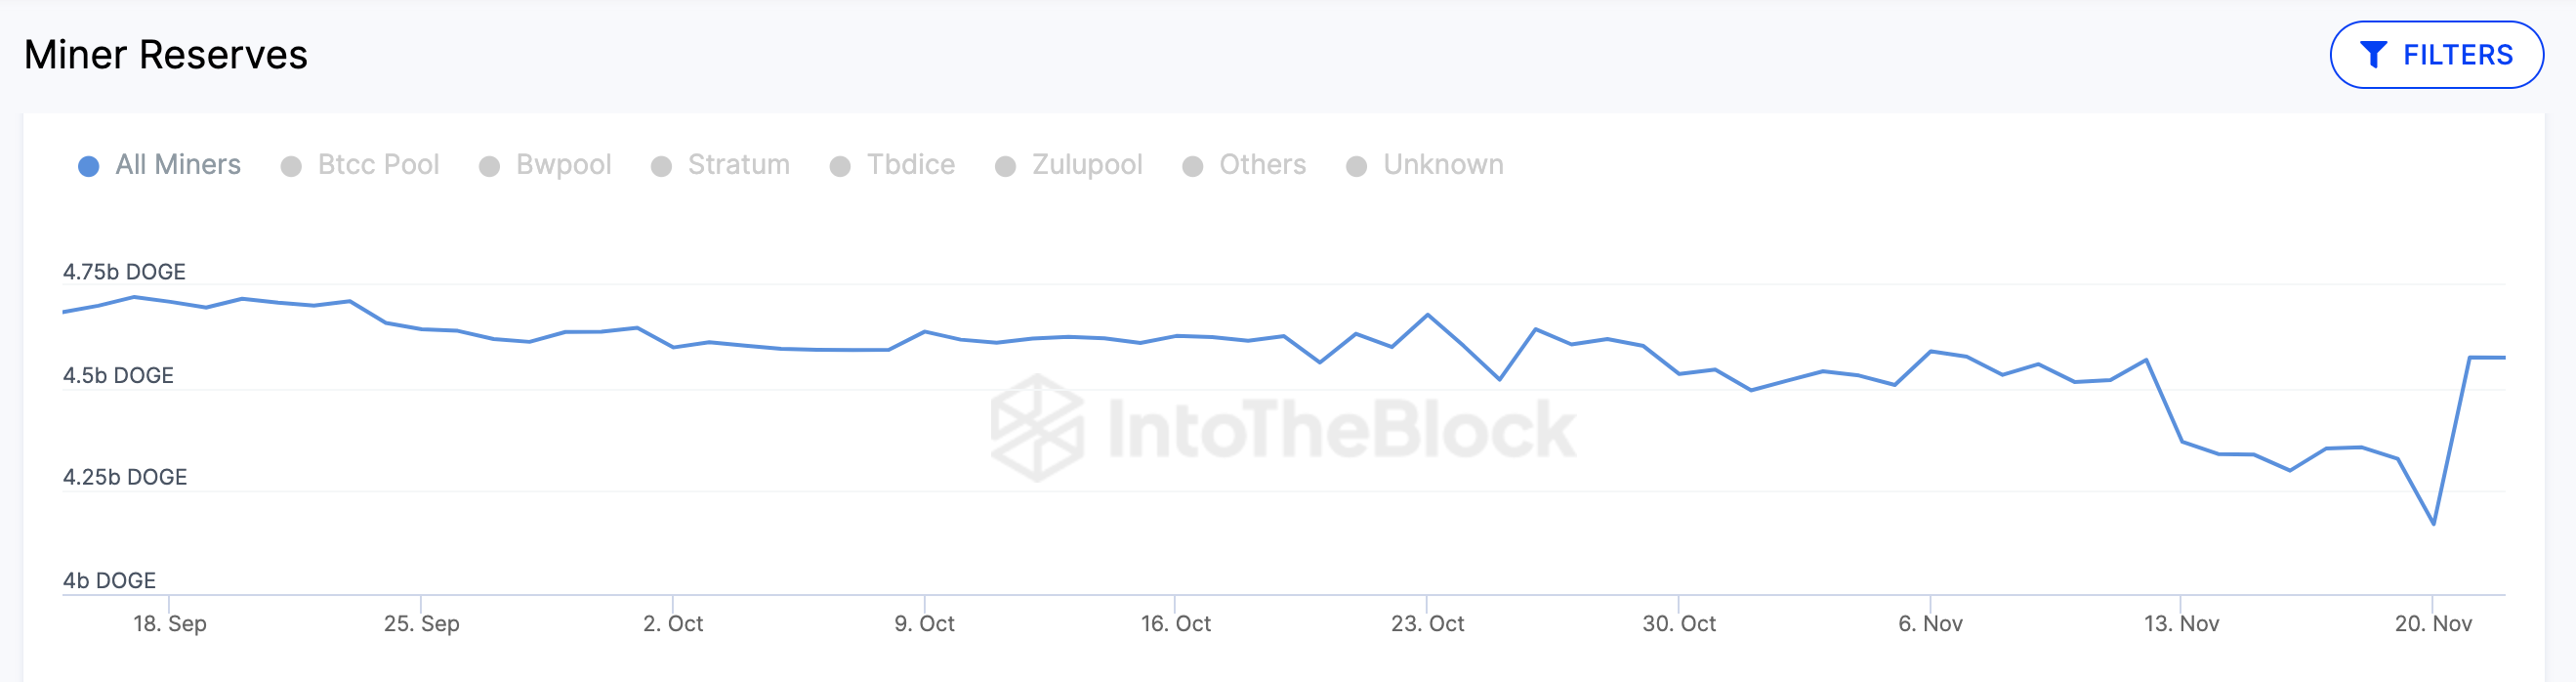Click the 13. Nov axis label
The height and width of the screenshot is (682, 2576).
click(x=2181, y=624)
